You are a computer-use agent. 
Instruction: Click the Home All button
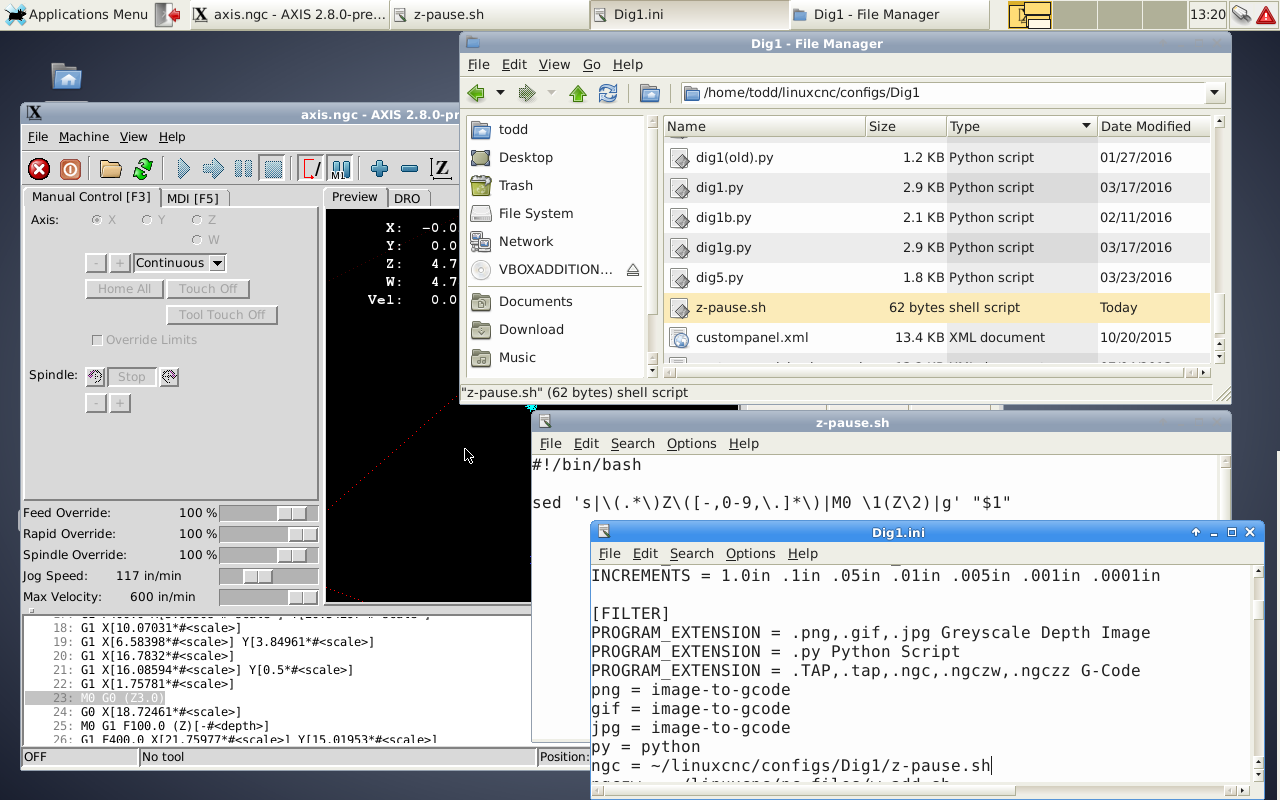click(x=124, y=289)
